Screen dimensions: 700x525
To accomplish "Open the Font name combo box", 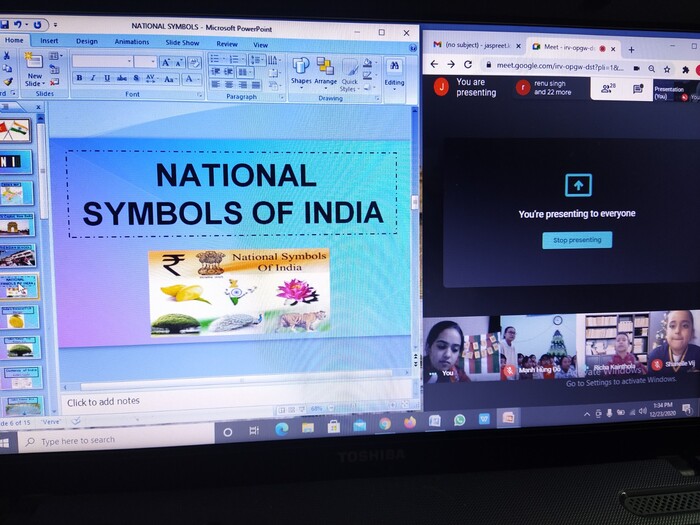I will coord(102,61).
